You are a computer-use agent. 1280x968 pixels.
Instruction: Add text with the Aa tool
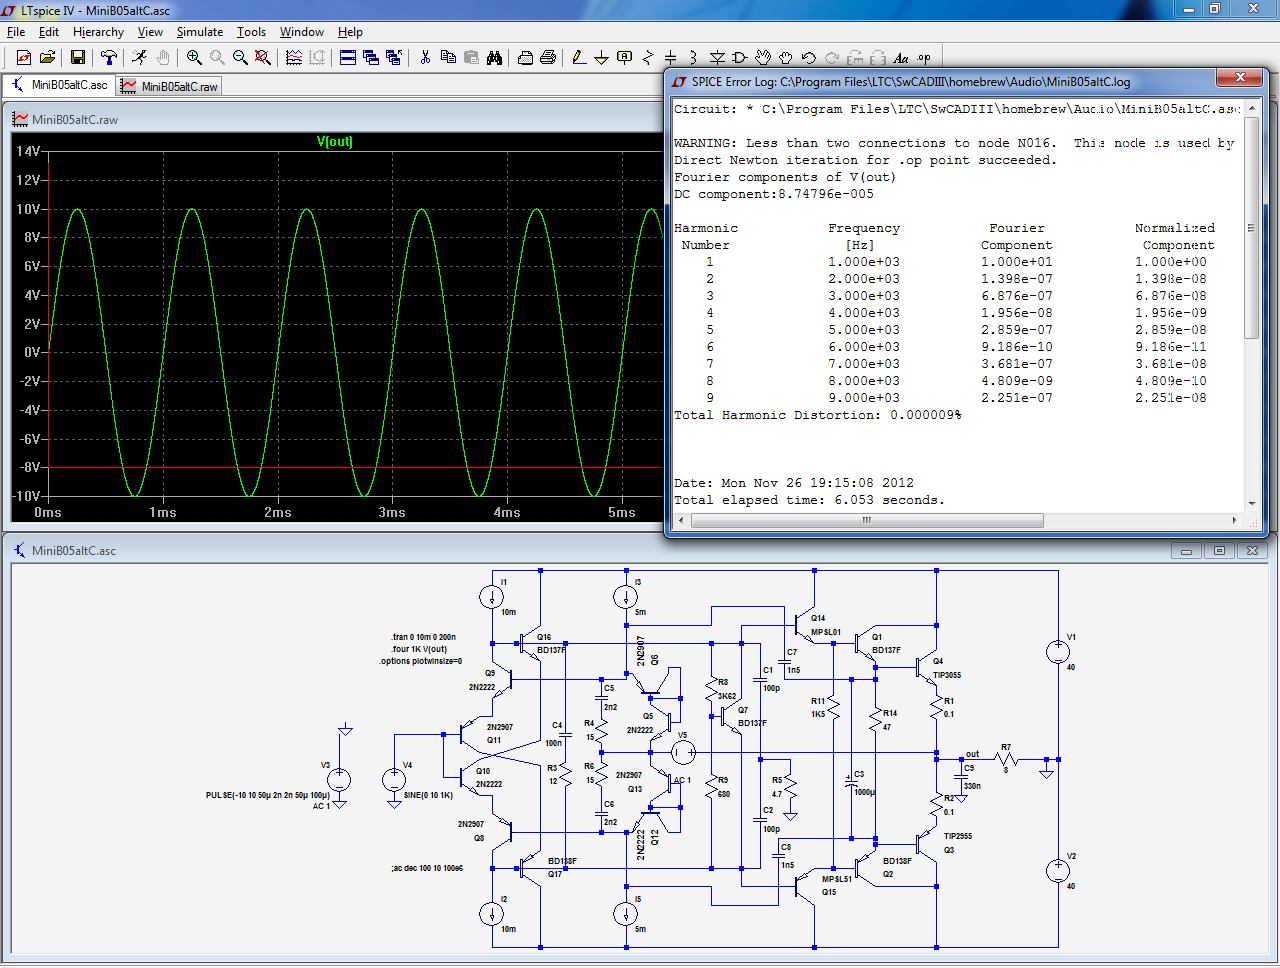tap(901, 58)
